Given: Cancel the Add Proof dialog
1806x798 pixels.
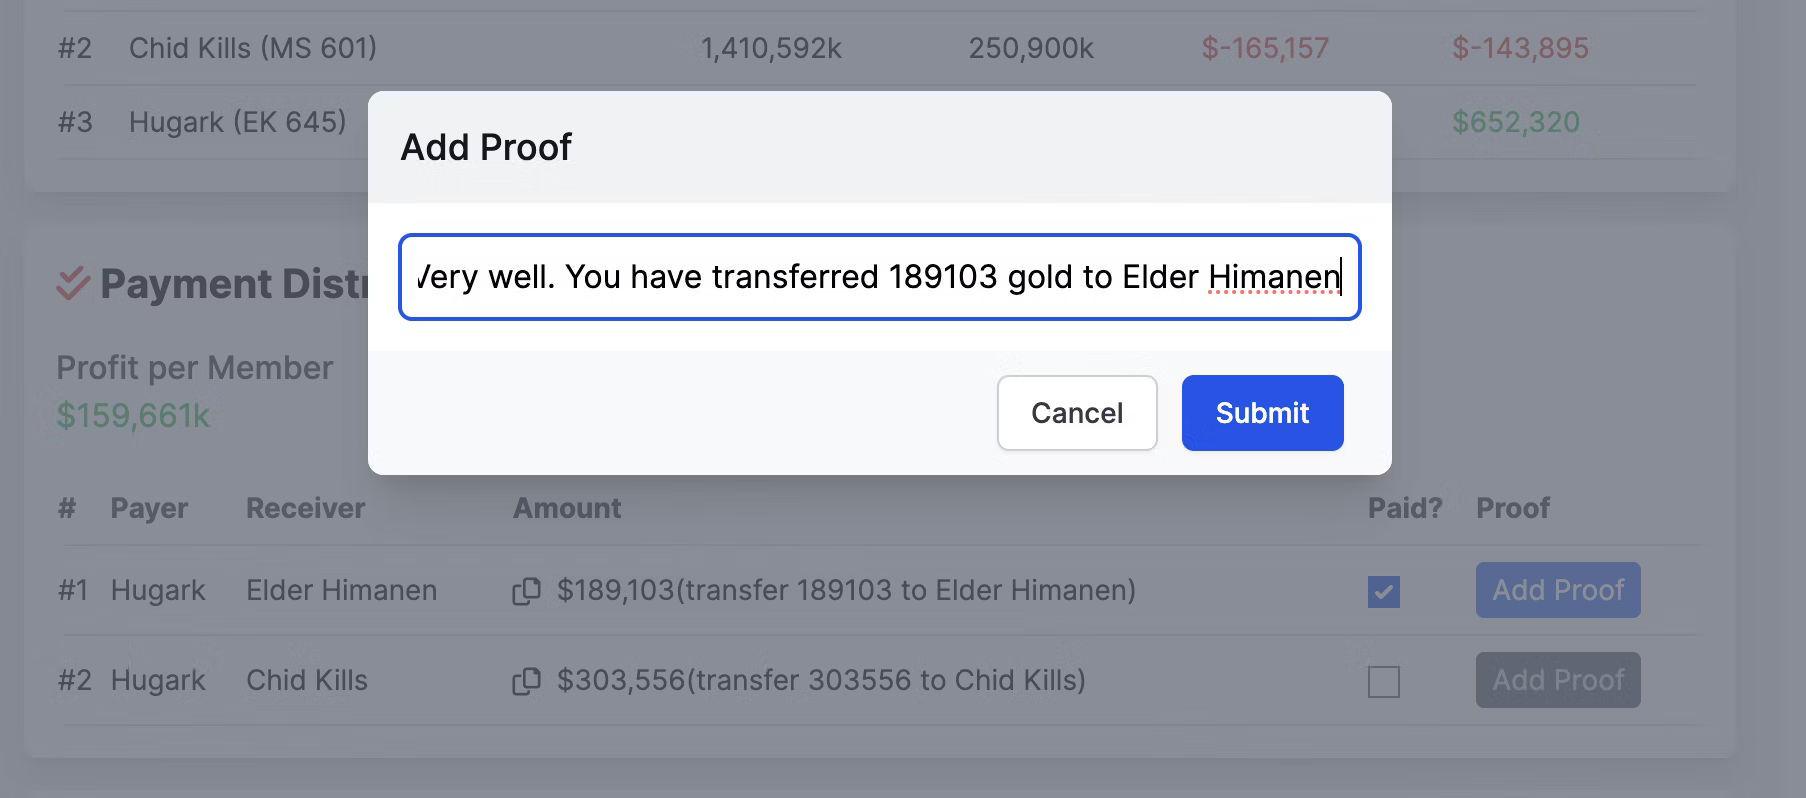Looking at the screenshot, I should (1077, 413).
